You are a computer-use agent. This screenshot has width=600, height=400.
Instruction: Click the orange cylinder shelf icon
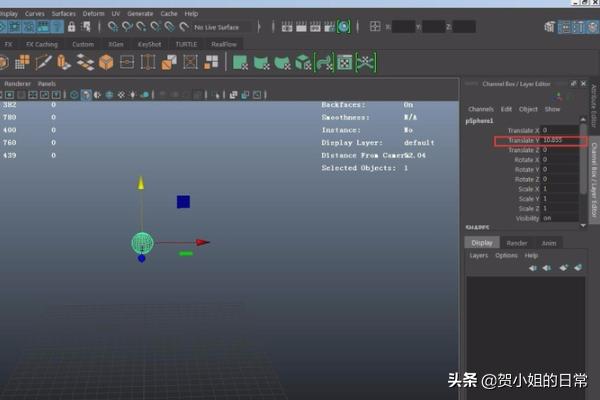[x=64, y=62]
